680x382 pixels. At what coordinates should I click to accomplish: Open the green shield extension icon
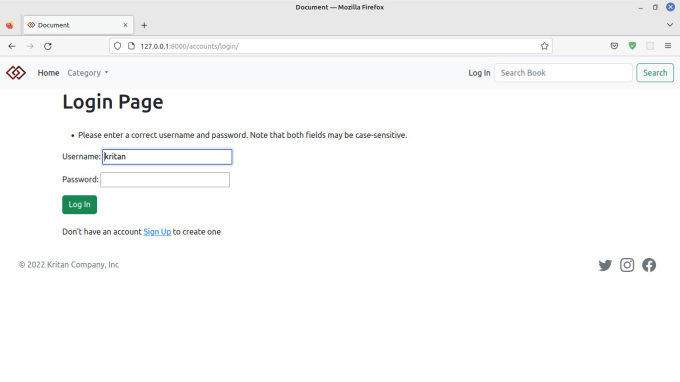point(632,46)
